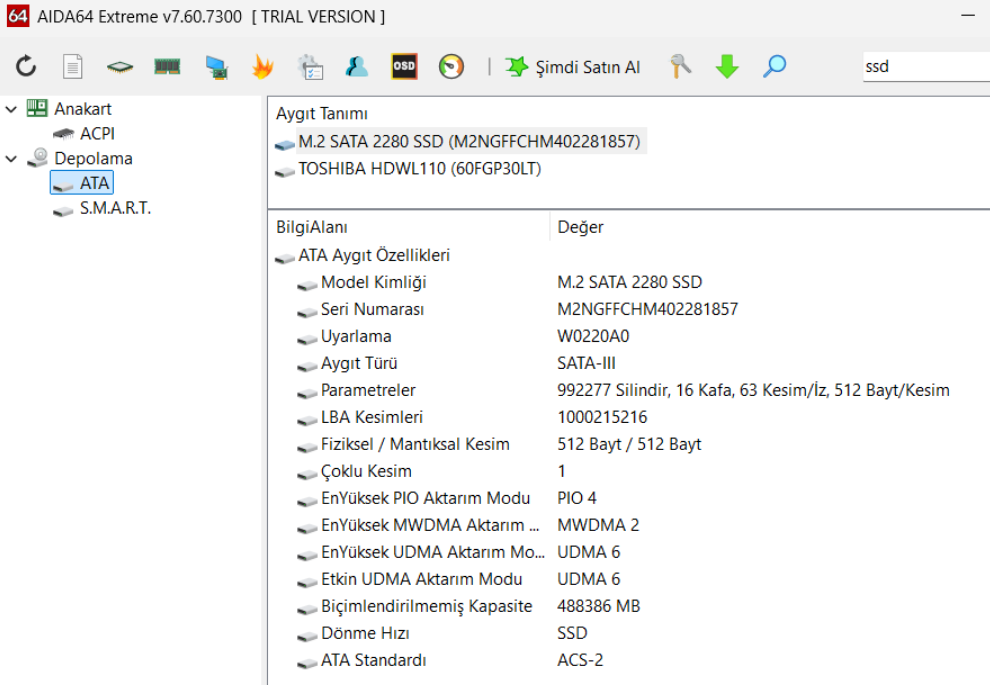Click the user profile toolbar icon
The height and width of the screenshot is (685, 990).
pyautogui.click(x=357, y=66)
